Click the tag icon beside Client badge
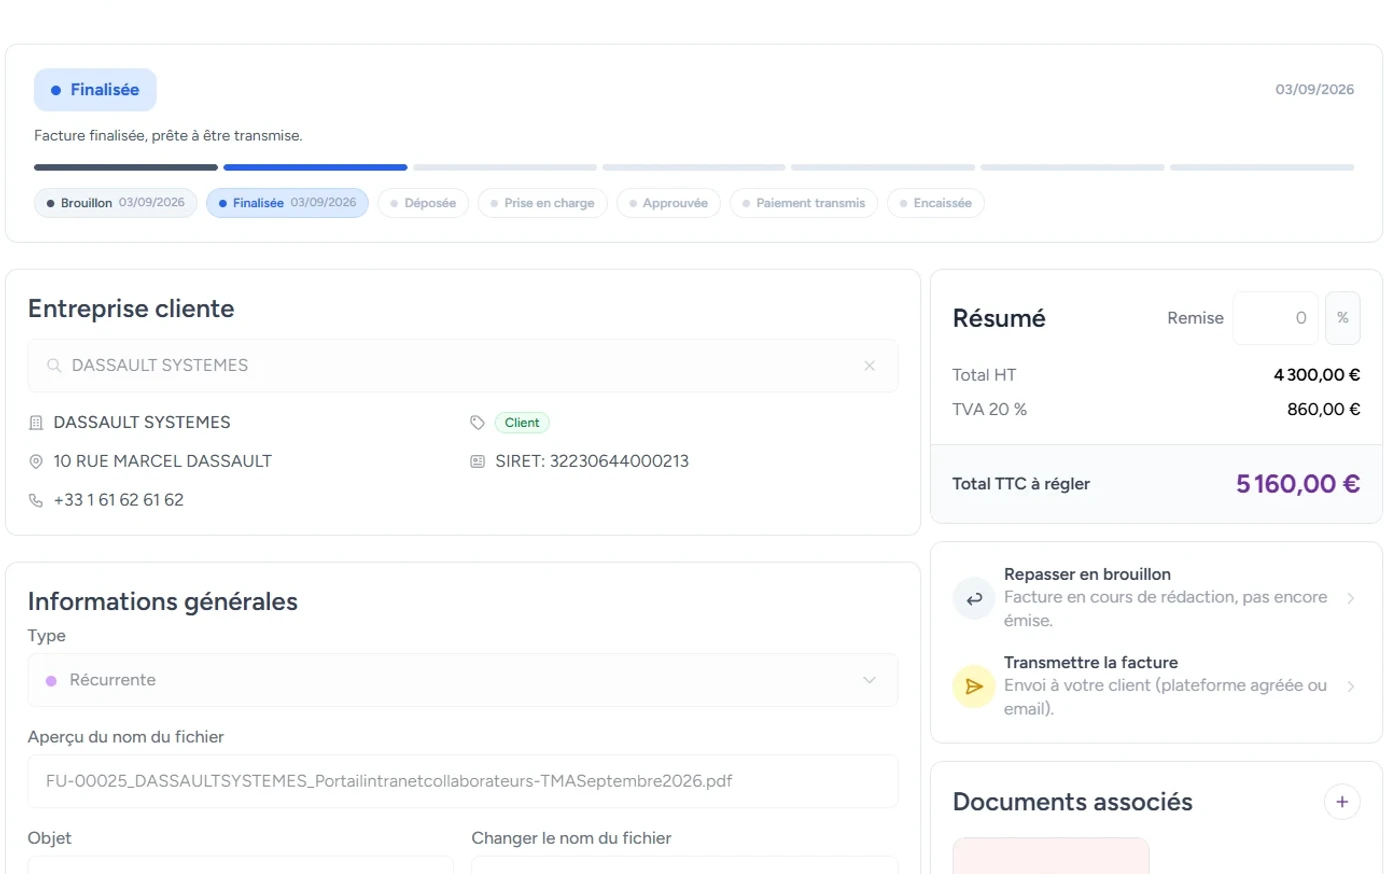 tap(477, 423)
